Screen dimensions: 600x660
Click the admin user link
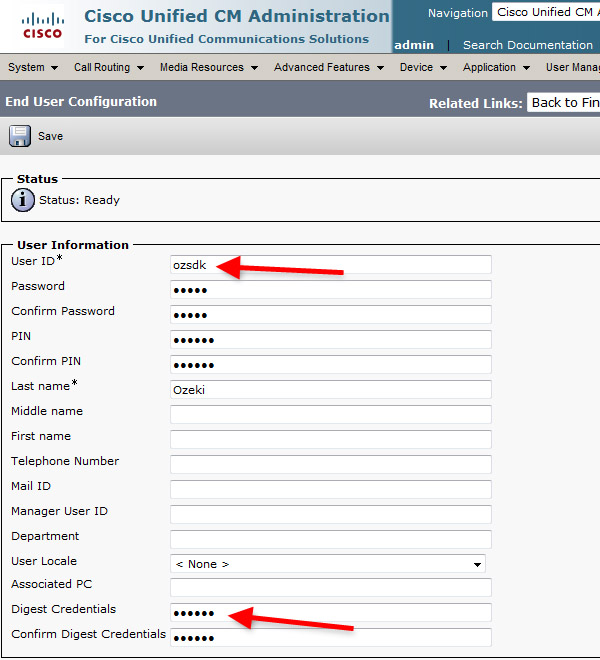pyautogui.click(x=414, y=45)
